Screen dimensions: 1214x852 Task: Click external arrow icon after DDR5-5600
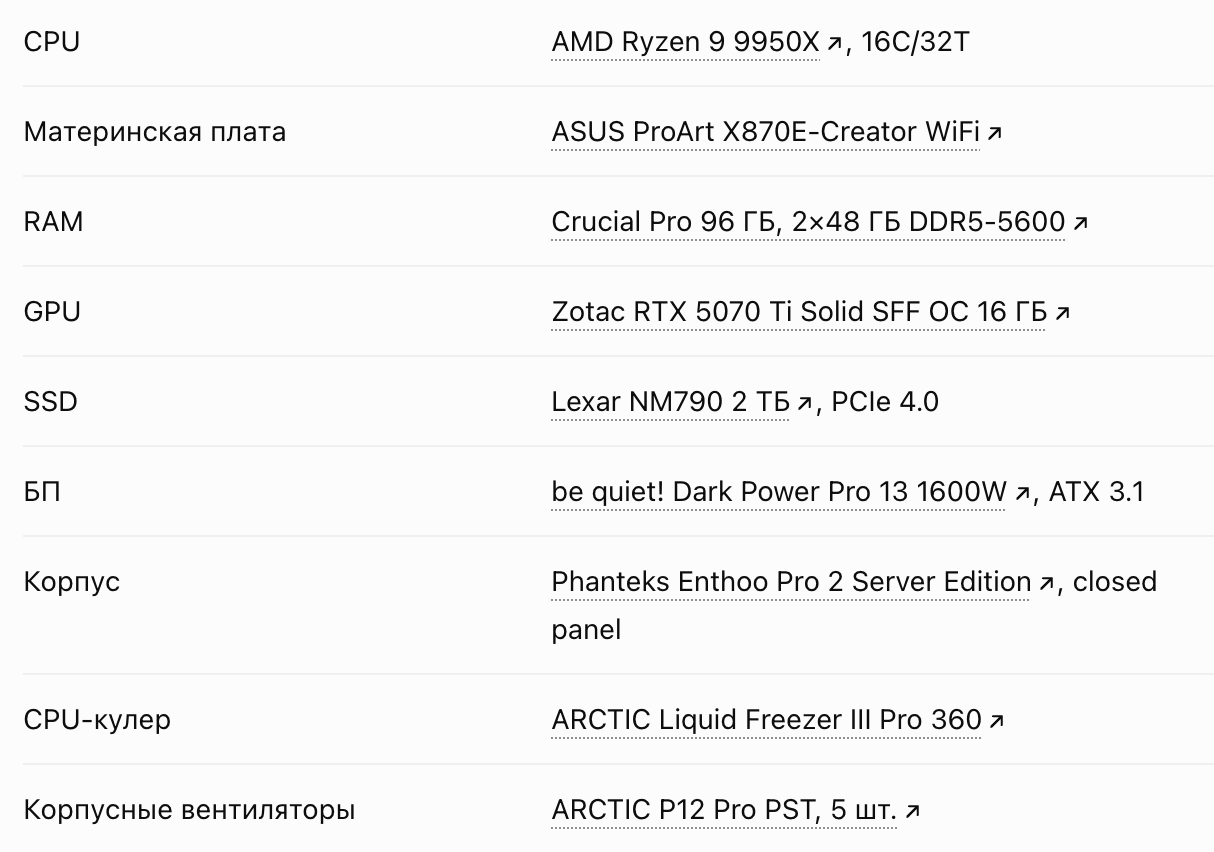point(1080,224)
